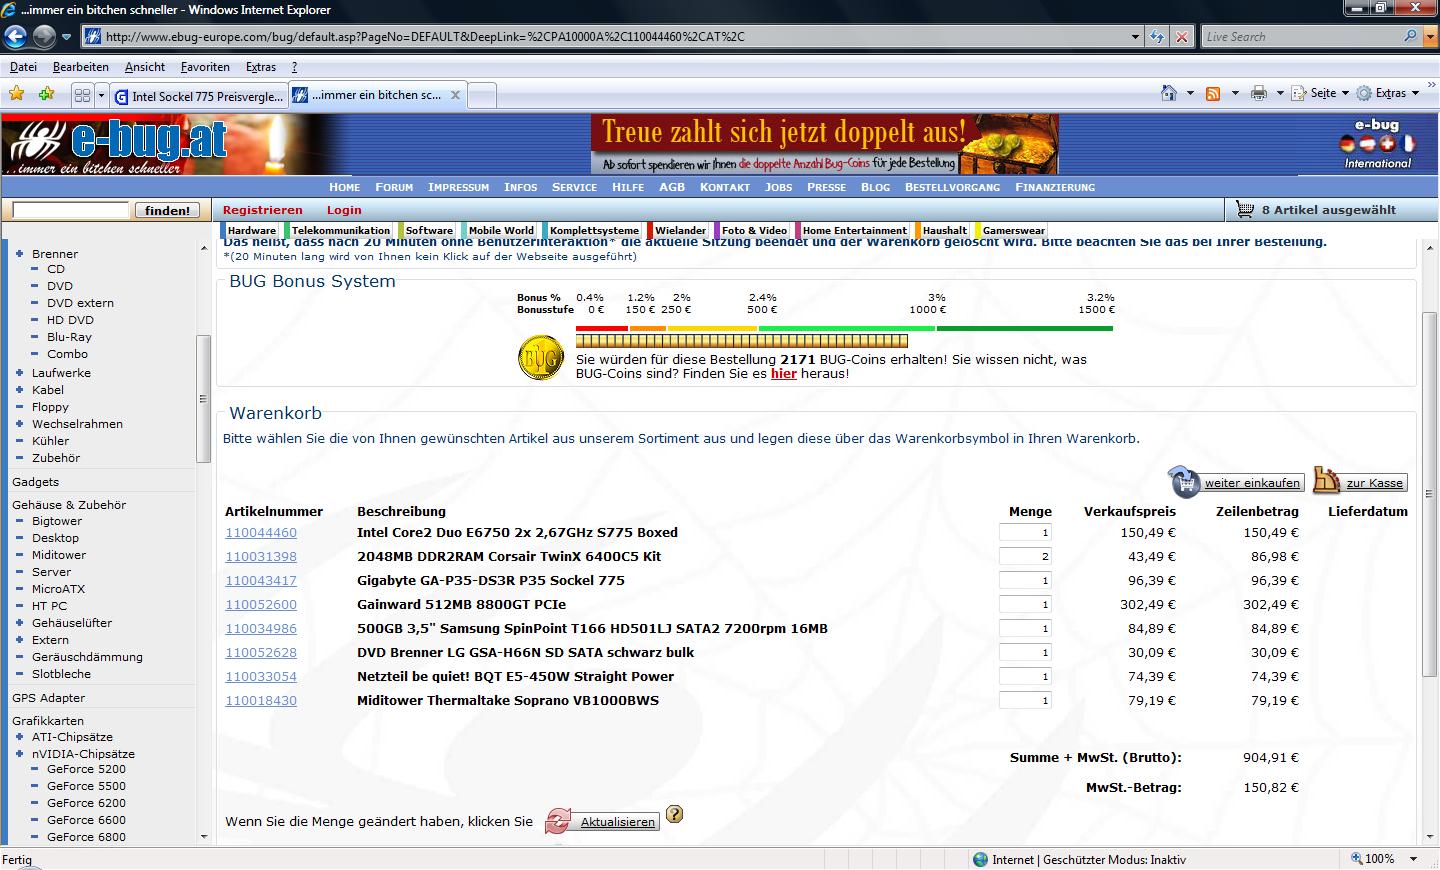Viewport: 1440px width, 870px height.
Task: Open the Datei menu
Action: pos(23,67)
